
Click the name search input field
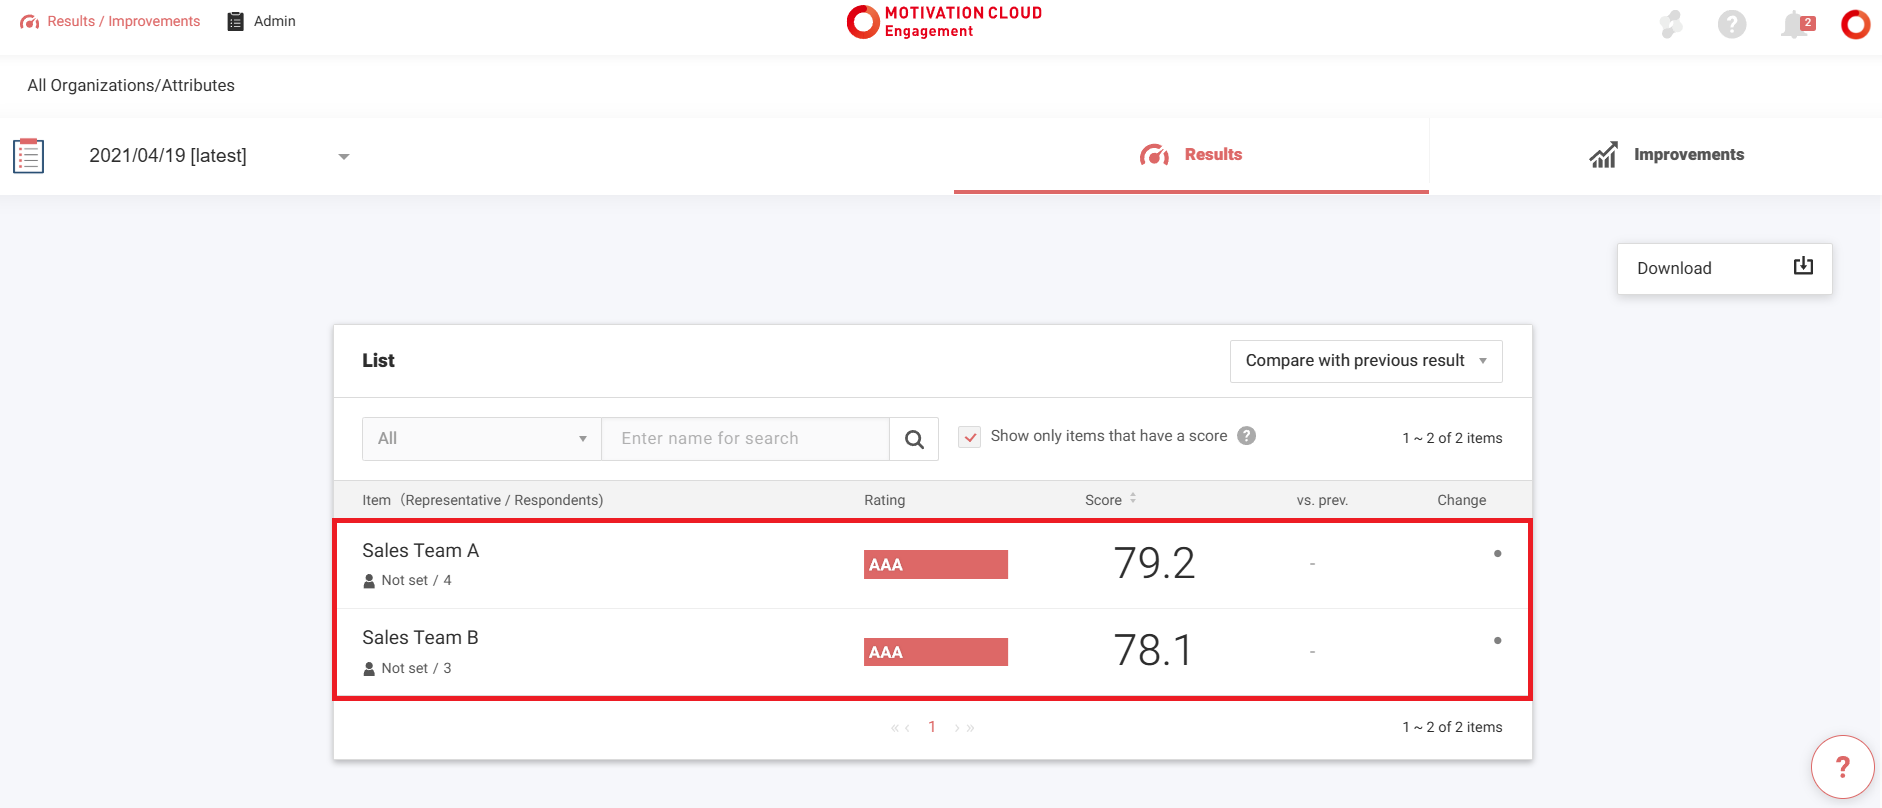click(x=745, y=439)
